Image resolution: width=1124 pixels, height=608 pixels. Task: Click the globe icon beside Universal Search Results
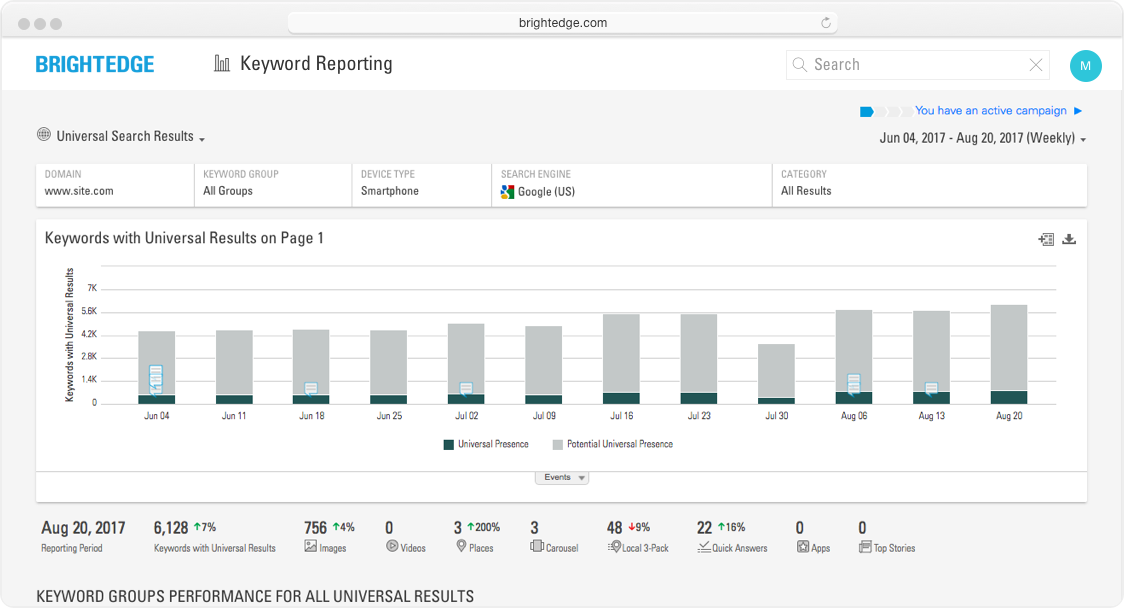pos(44,135)
